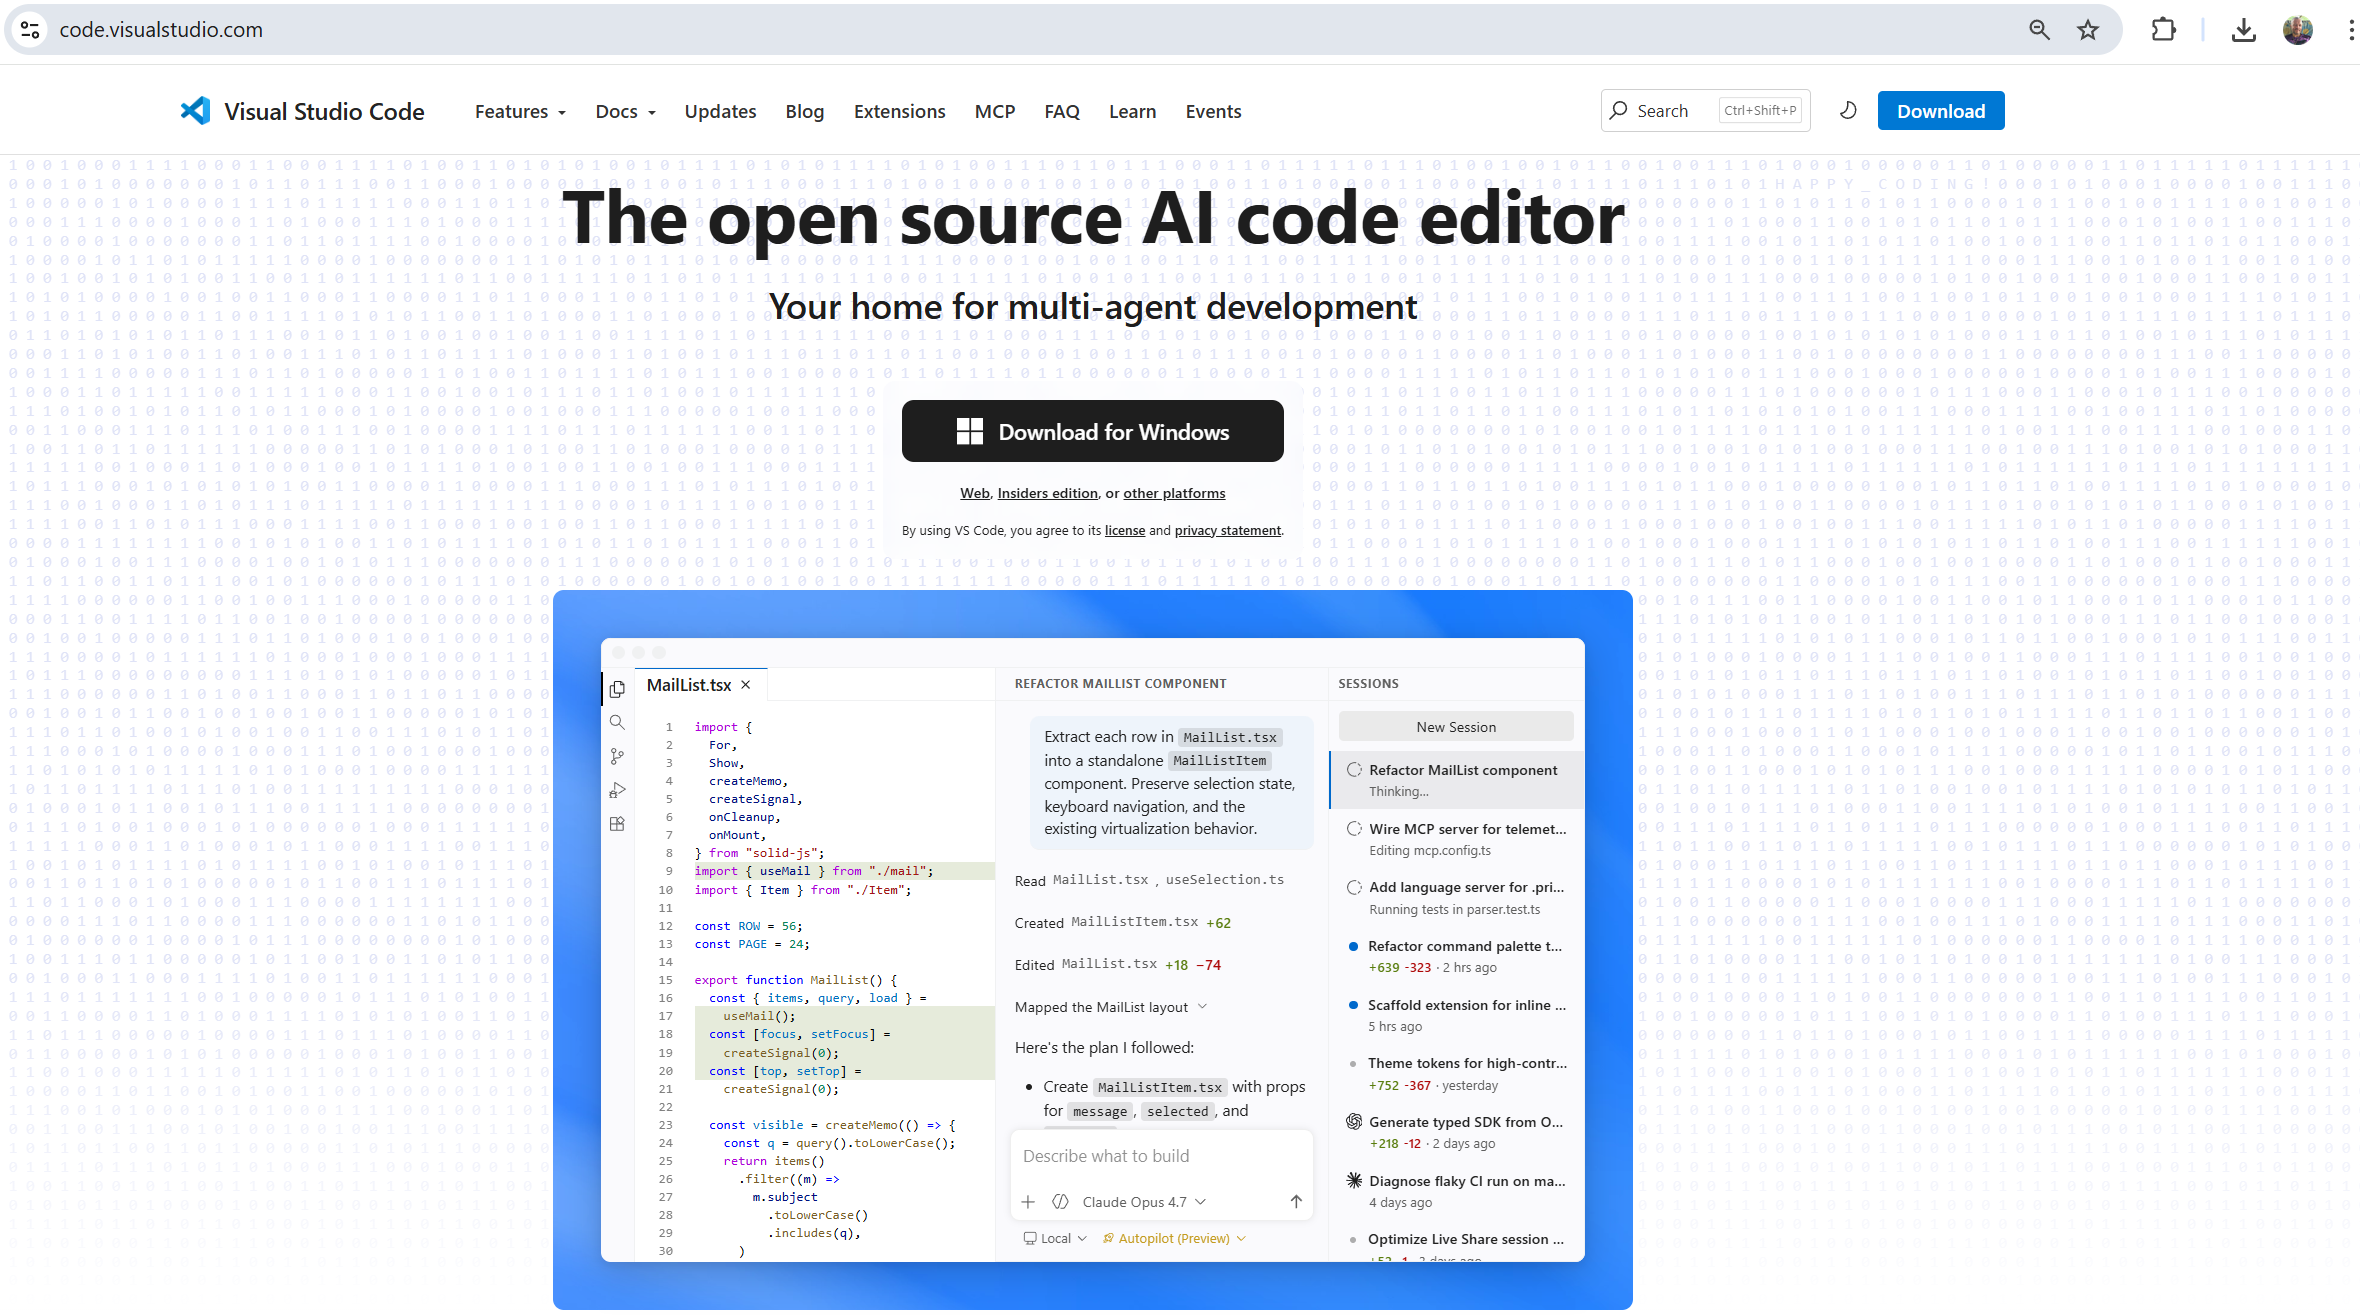Click the send arrow in chat box

coord(1296,1202)
